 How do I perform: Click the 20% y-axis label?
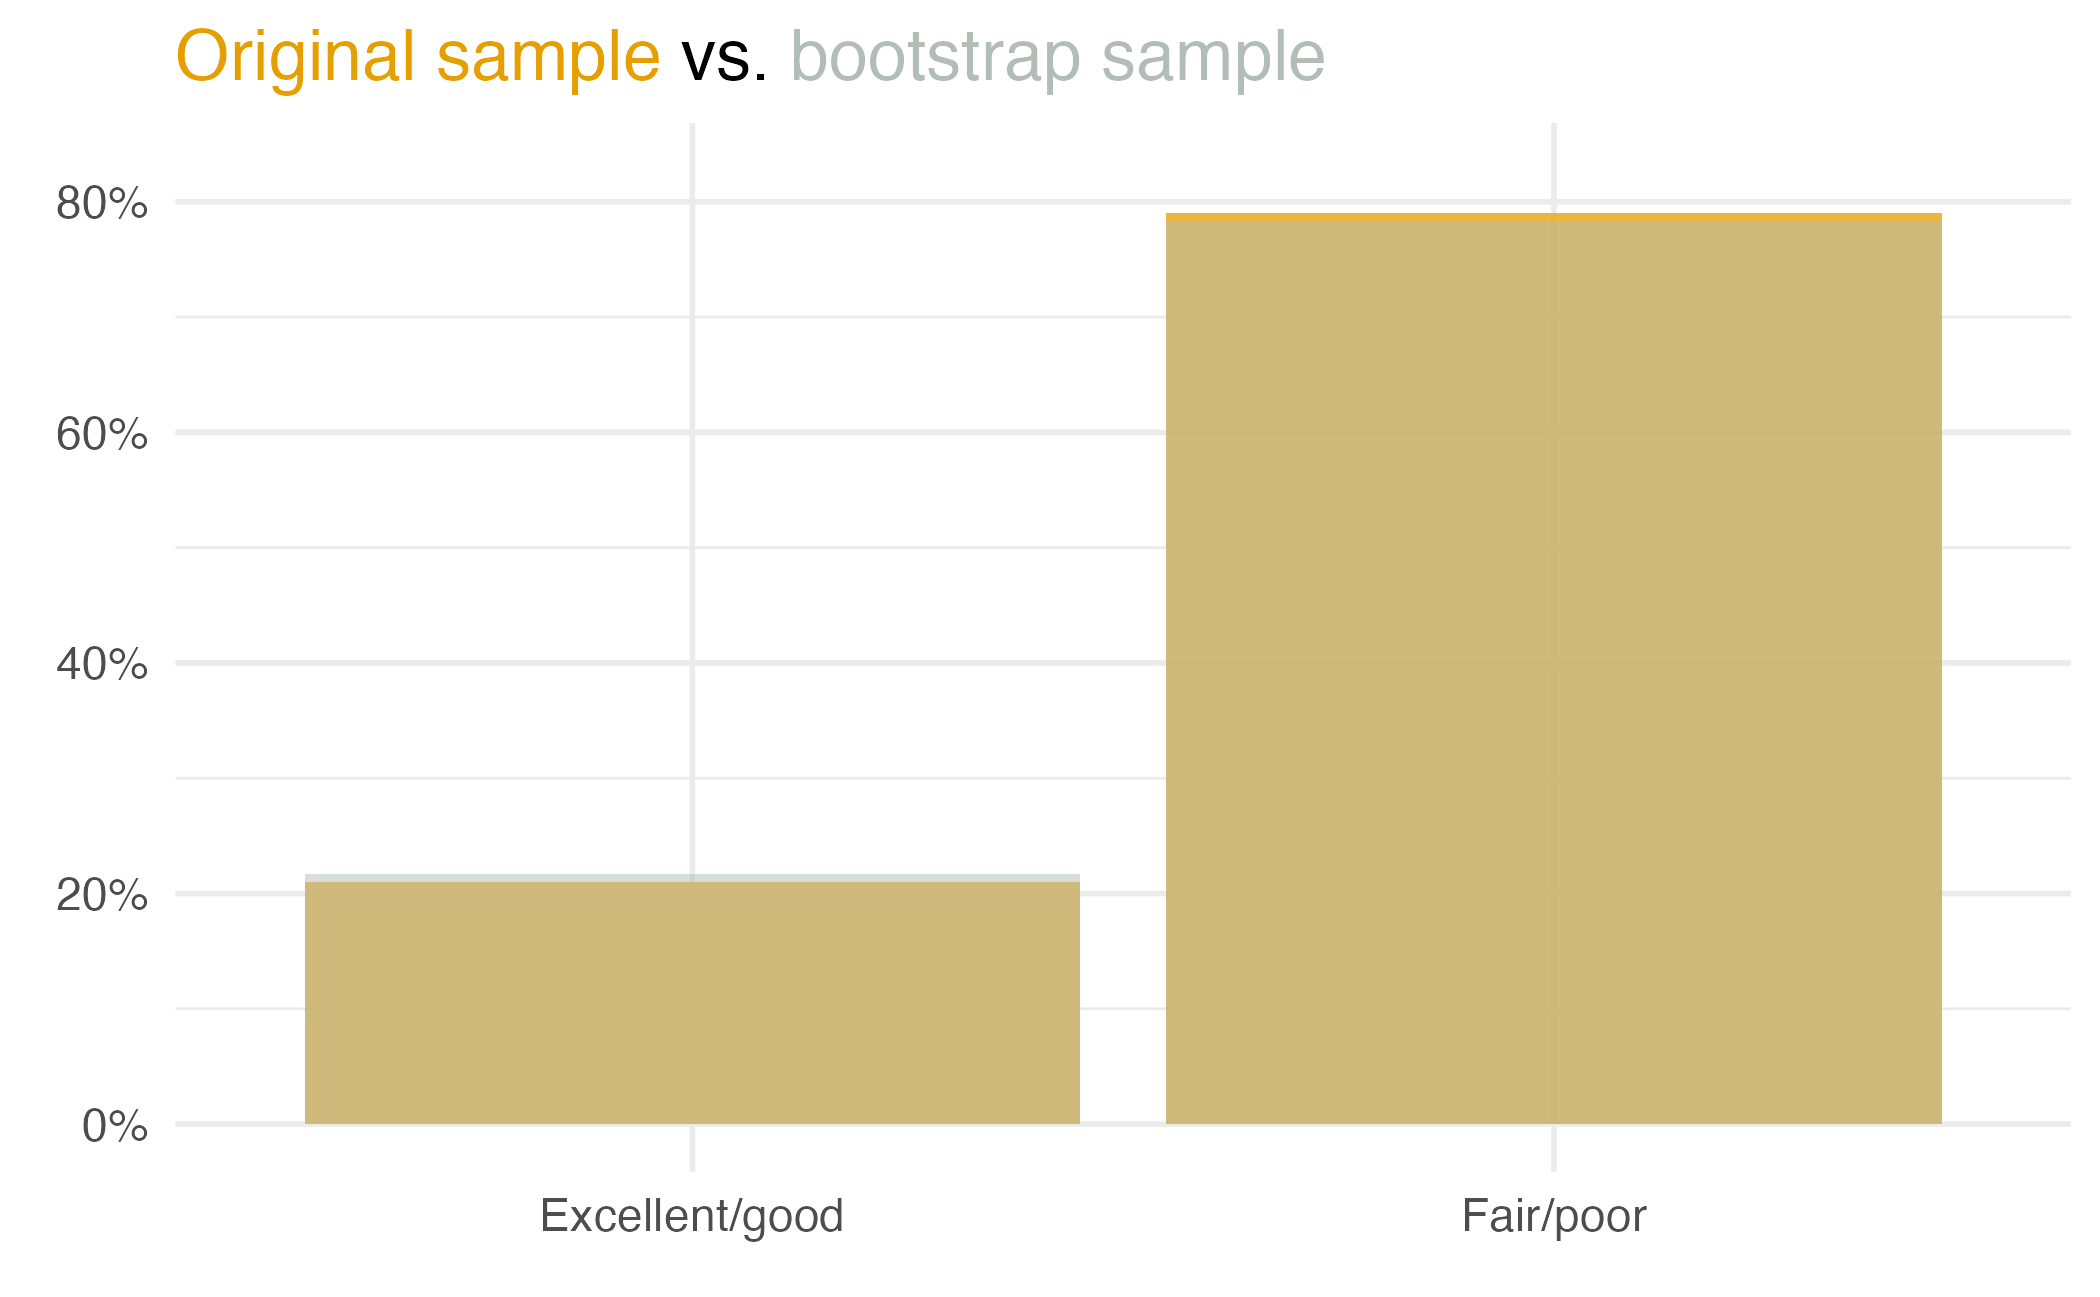coord(102,895)
